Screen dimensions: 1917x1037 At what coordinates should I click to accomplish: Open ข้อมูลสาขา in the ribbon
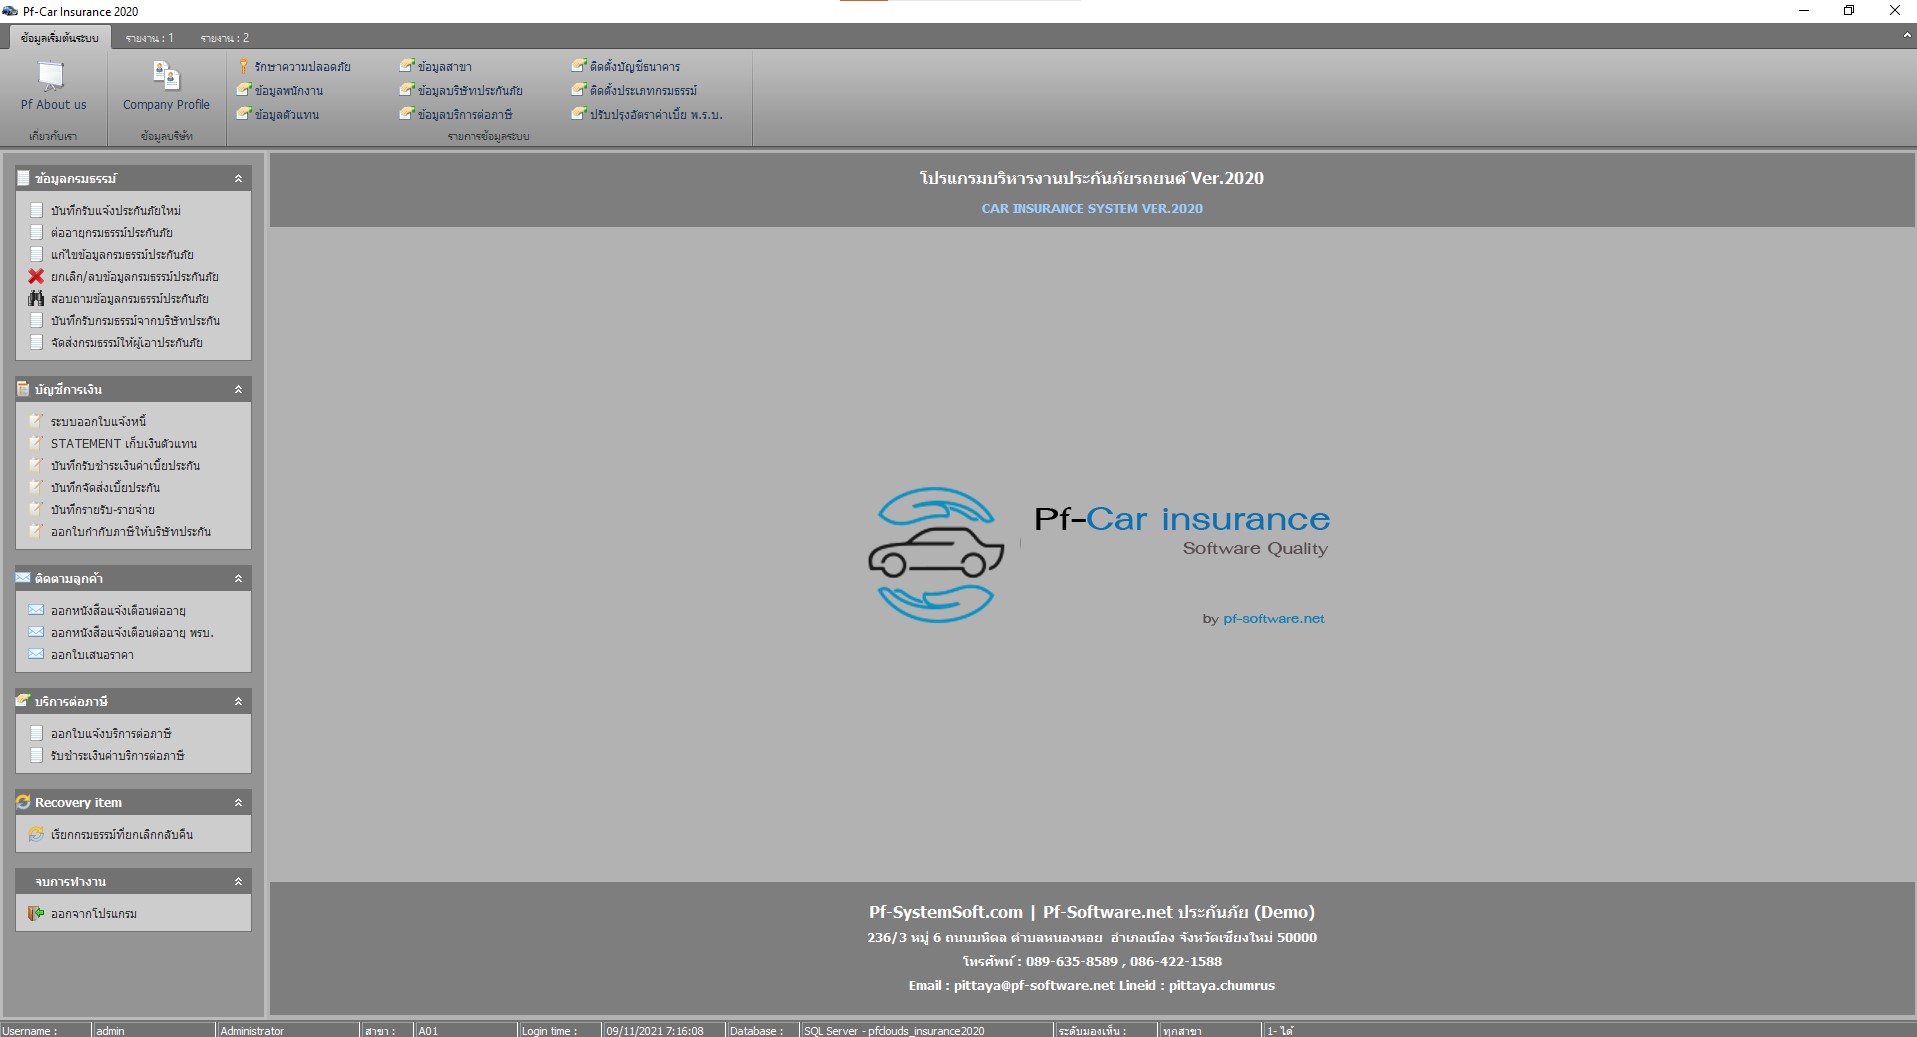(x=436, y=66)
